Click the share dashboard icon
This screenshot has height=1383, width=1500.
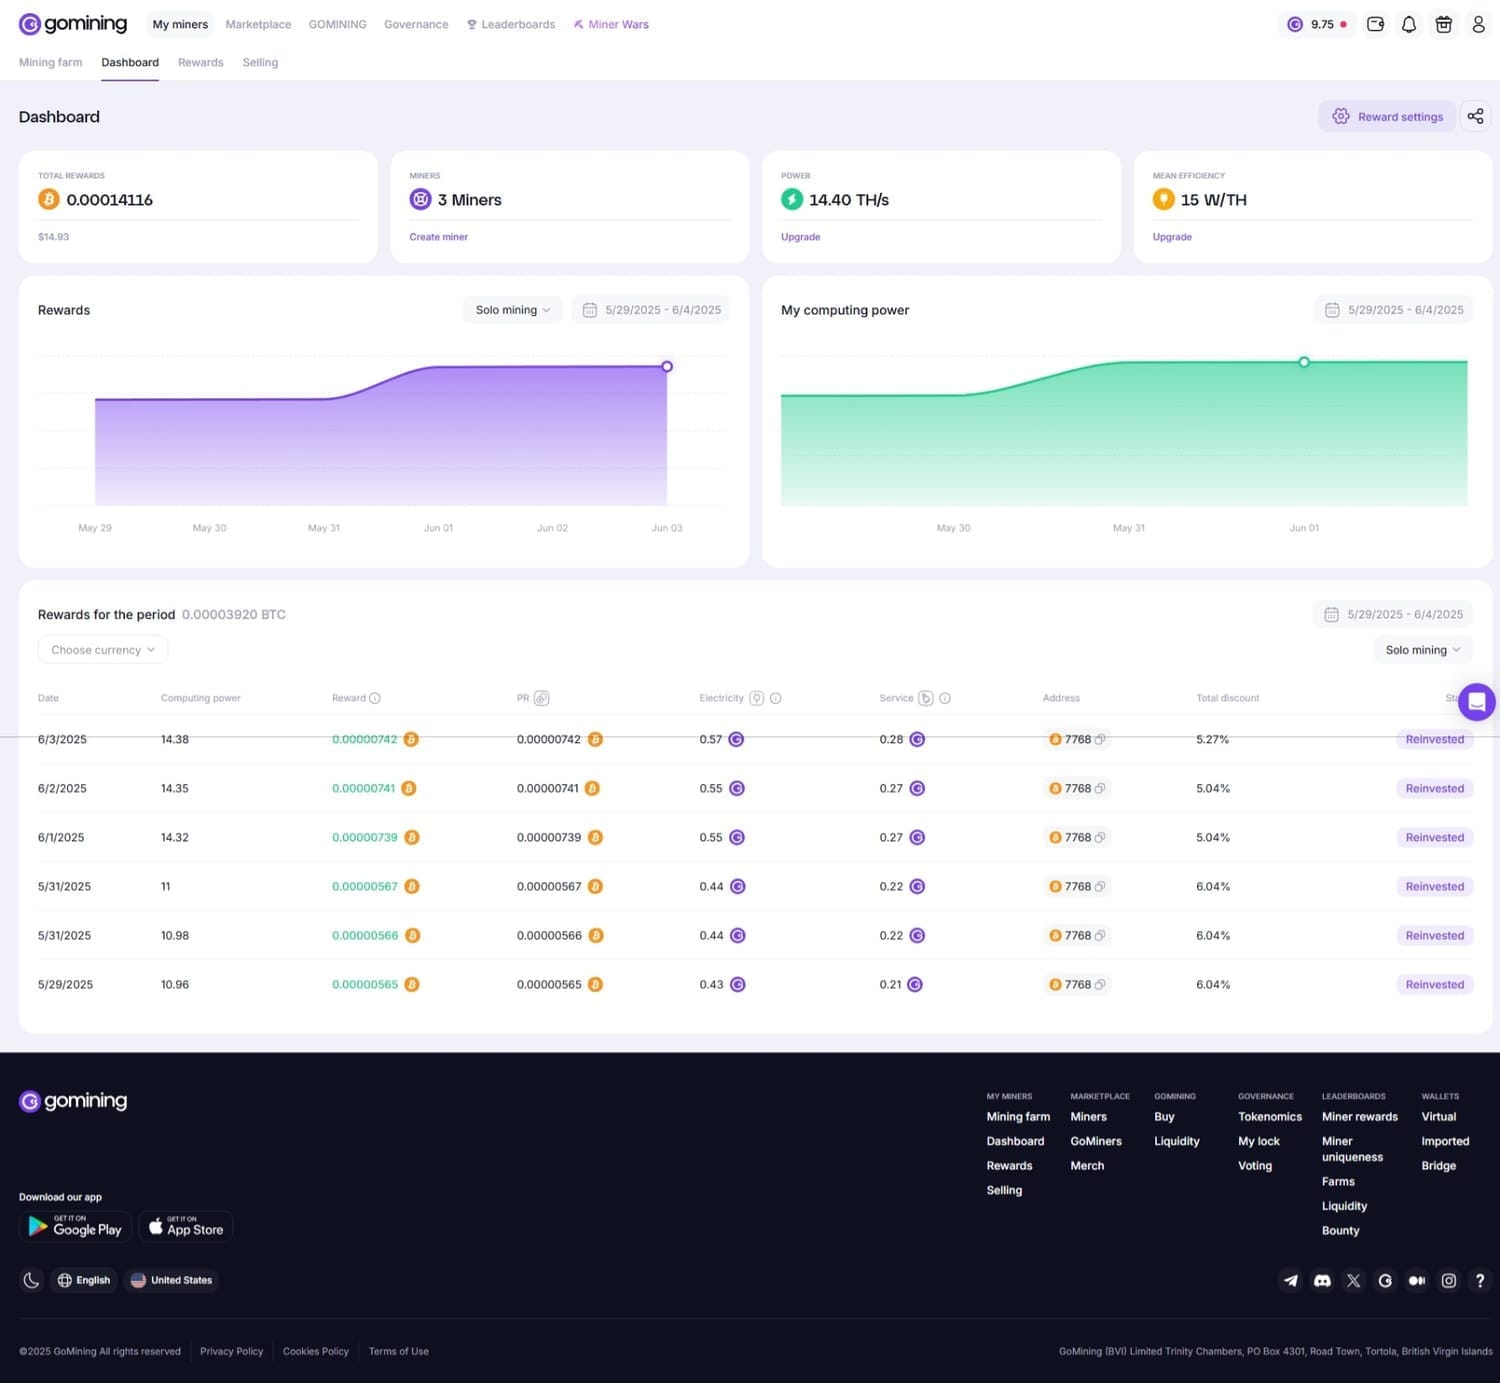click(1475, 116)
